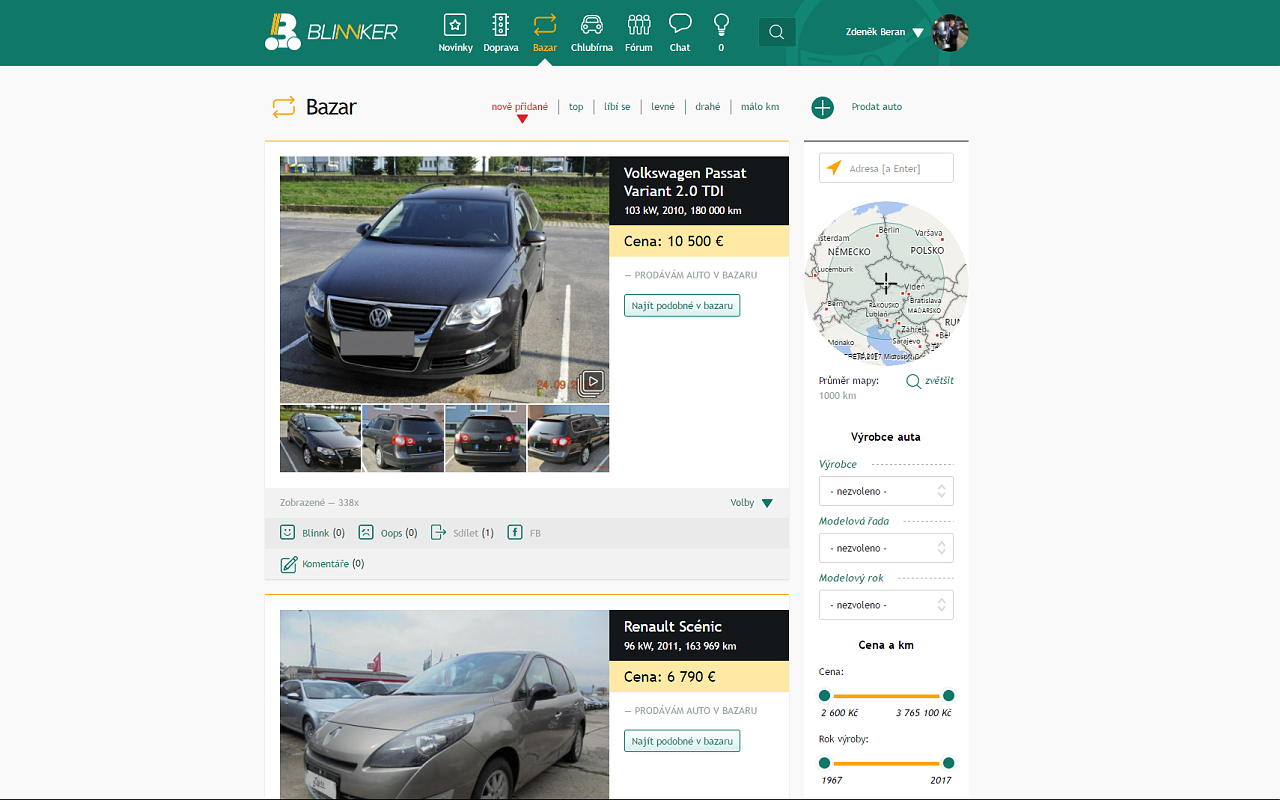
Task: Open the Výrobce dropdown
Action: tap(886, 491)
